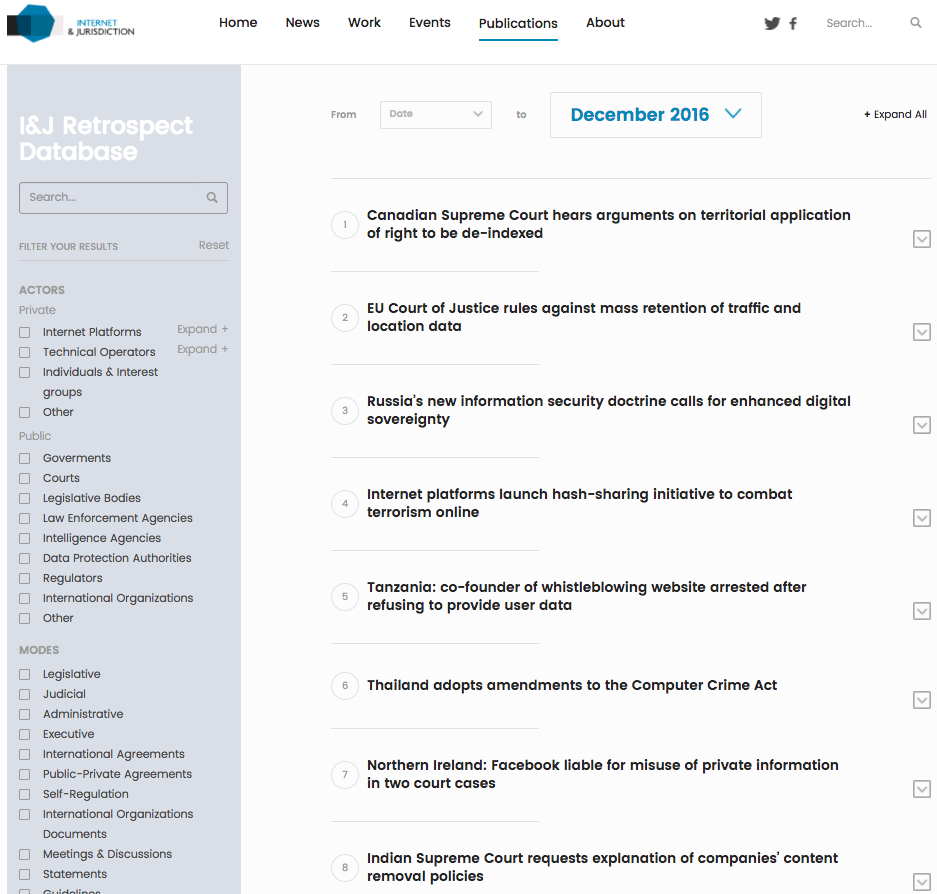Open the December 2016 date dropdown

point(656,115)
